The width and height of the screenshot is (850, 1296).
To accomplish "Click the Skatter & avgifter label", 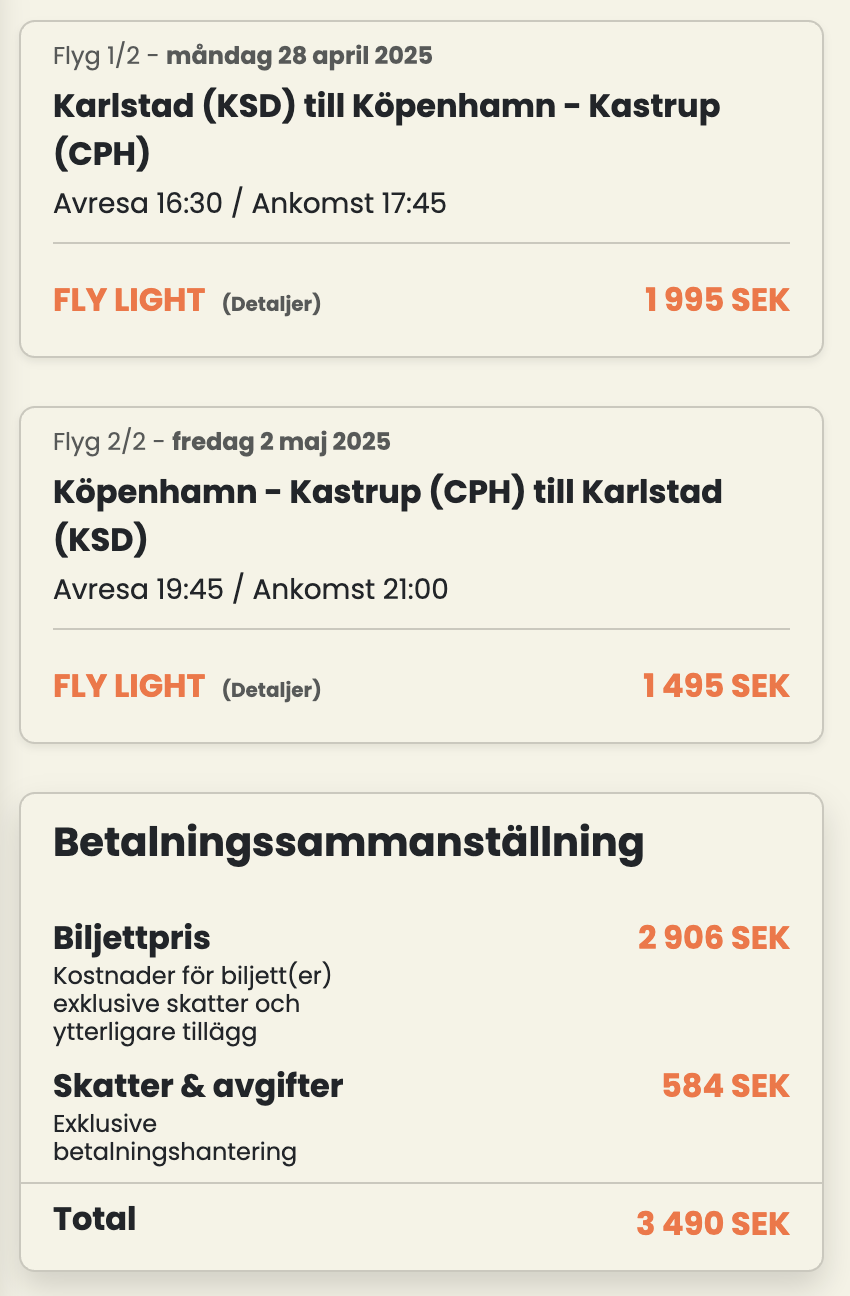I will tap(198, 1086).
